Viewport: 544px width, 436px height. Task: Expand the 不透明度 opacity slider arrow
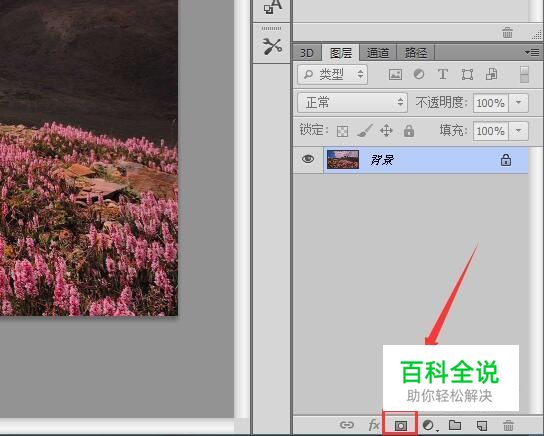tap(519, 103)
